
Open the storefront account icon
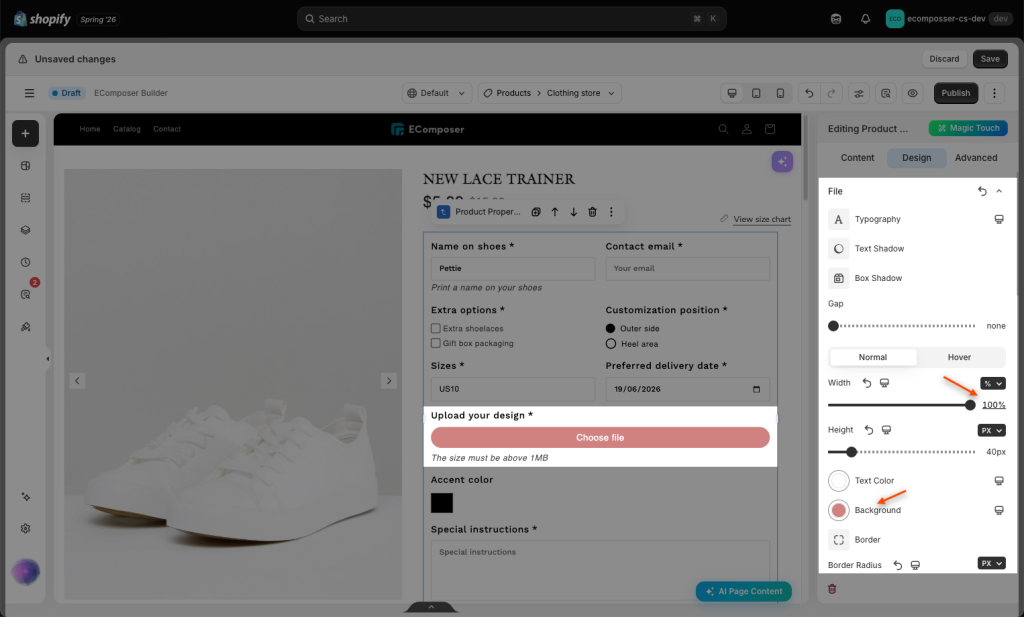point(746,129)
